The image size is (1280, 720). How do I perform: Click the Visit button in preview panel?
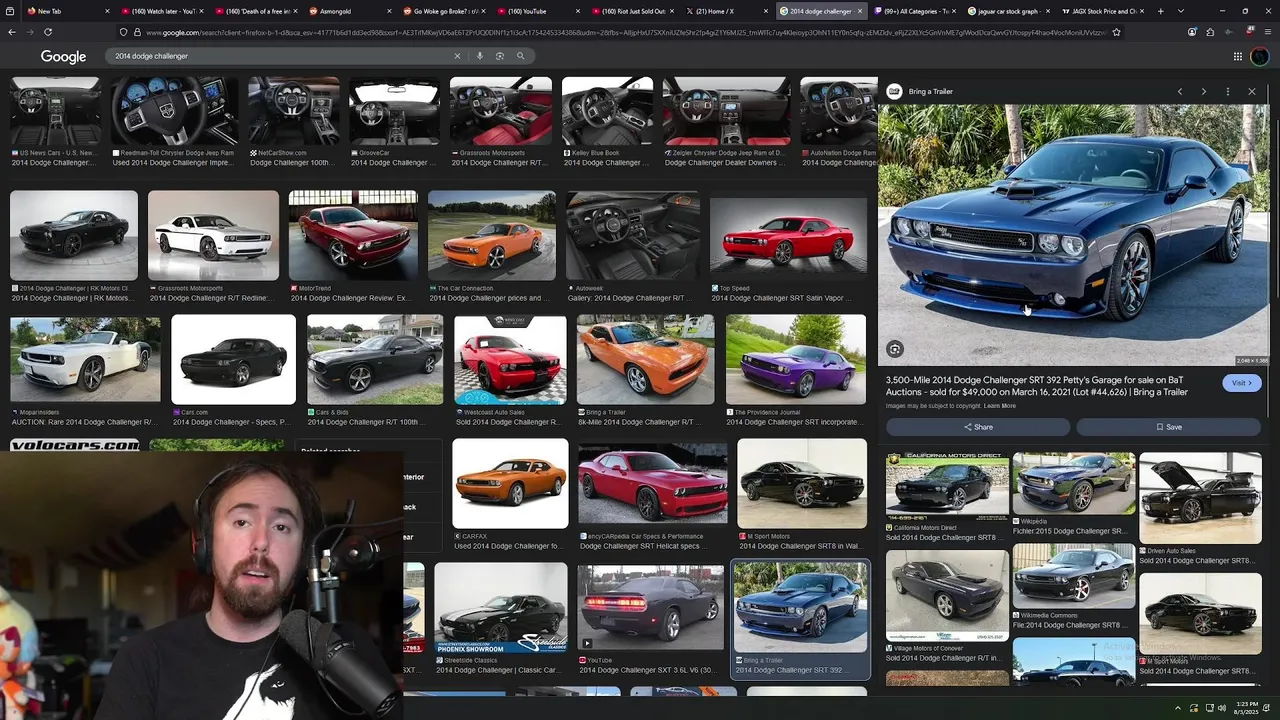[x=1241, y=383]
